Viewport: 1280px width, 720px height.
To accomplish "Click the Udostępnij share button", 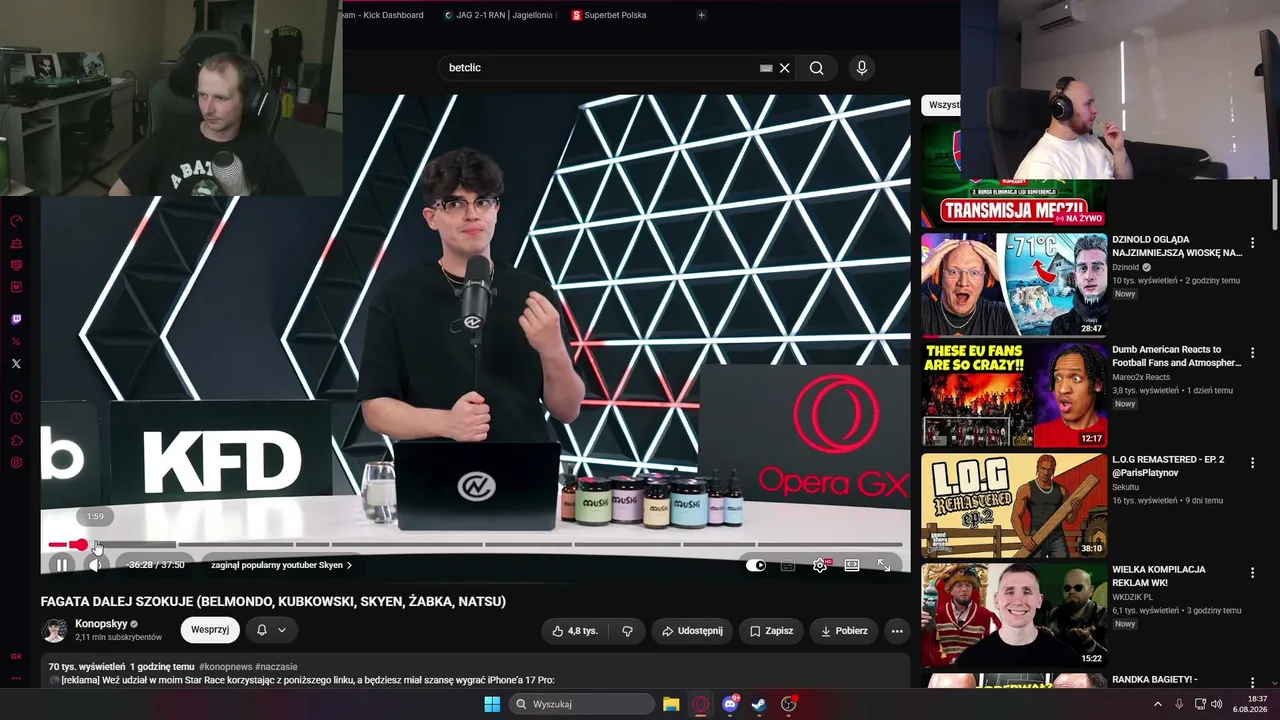I will [692, 631].
